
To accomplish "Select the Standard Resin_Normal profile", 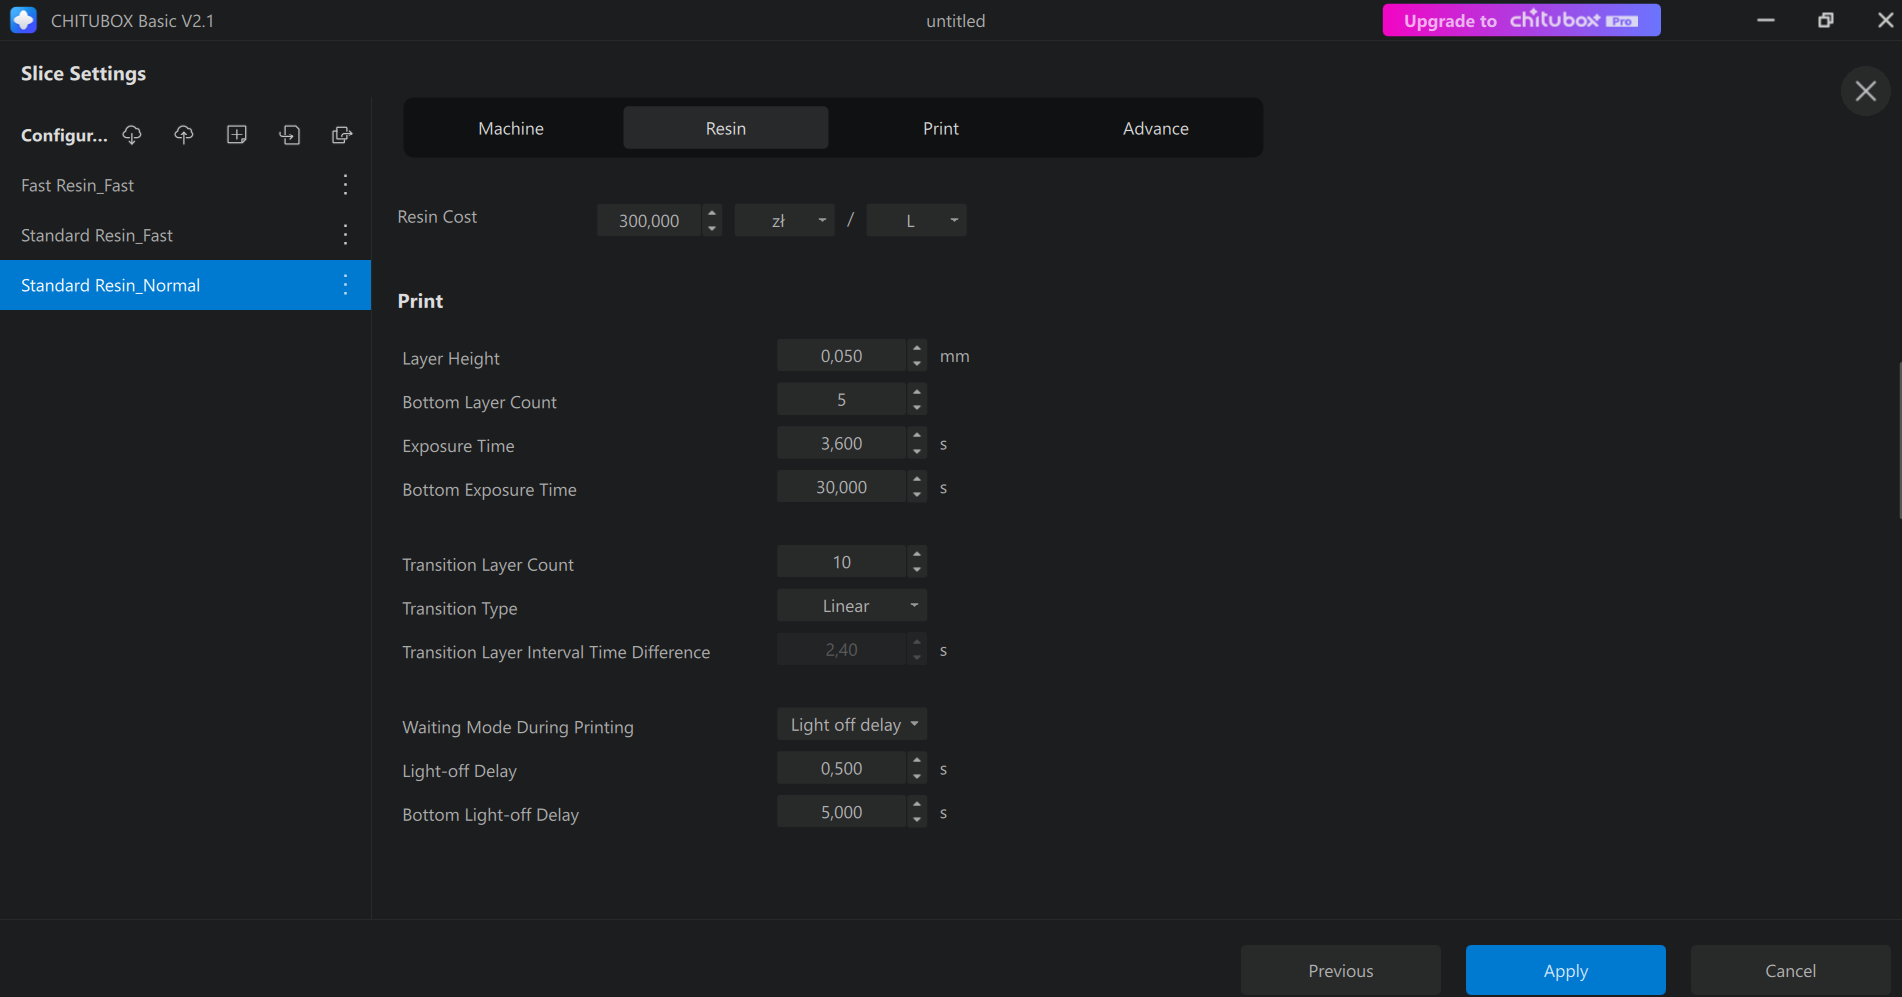I will coord(185,285).
